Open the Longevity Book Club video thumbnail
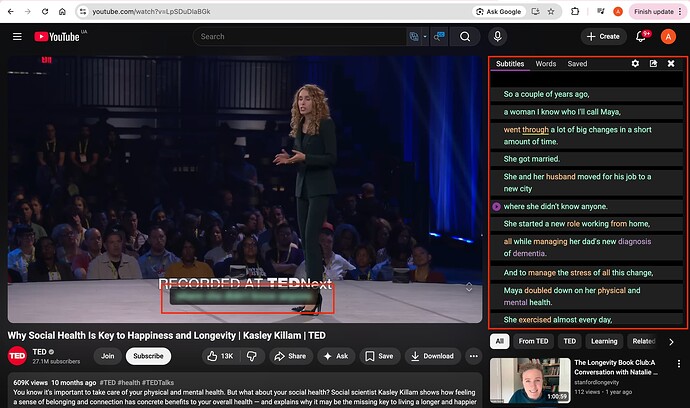The height and width of the screenshot is (408, 690). click(x=529, y=381)
